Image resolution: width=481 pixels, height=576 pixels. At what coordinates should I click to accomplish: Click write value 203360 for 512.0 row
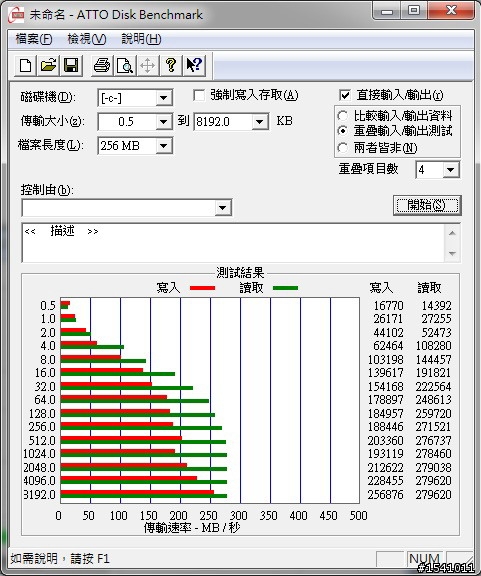[x=385, y=440]
